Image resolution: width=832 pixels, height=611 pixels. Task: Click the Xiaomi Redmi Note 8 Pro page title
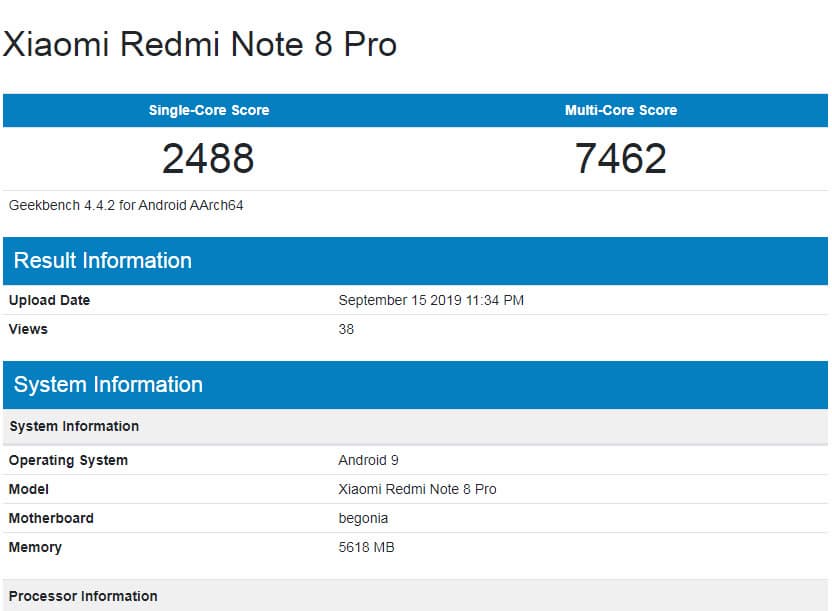pyautogui.click(x=200, y=45)
